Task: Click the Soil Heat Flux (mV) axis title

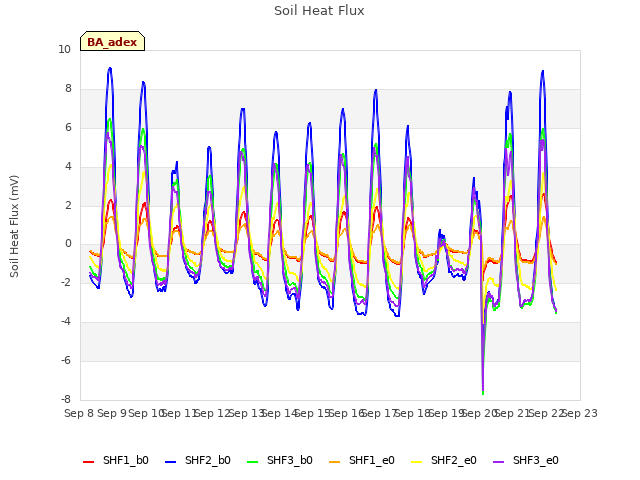Action: [x=14, y=226]
